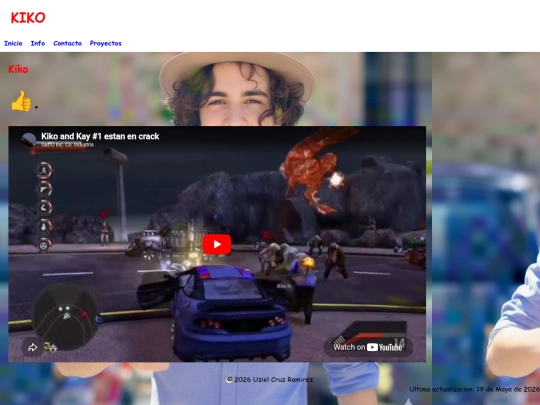The height and width of the screenshot is (405, 540).
Task: Click the thumbs up emoji
Action: tap(21, 101)
